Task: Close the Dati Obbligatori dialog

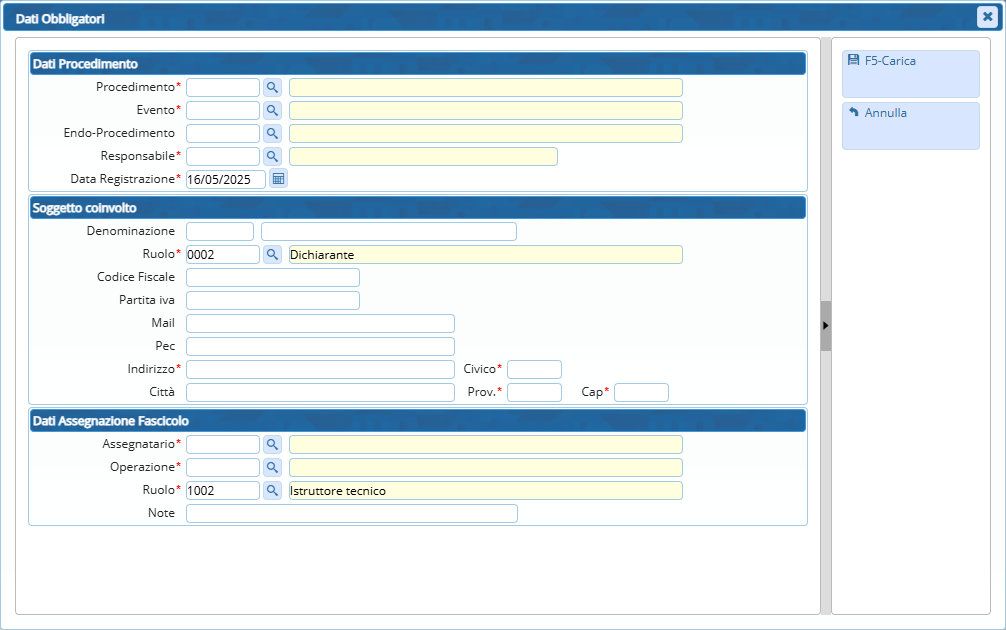Action: click(985, 16)
